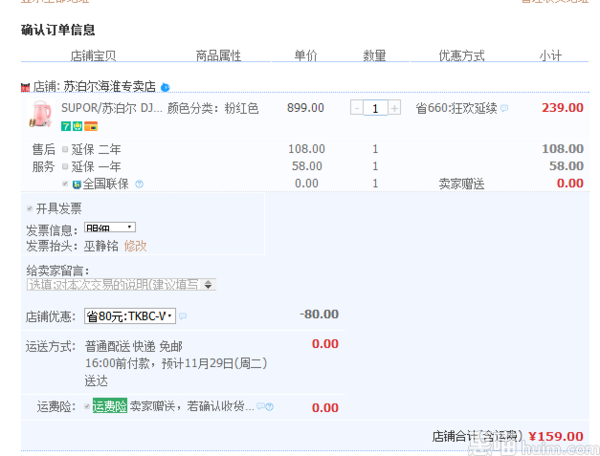Screen dimensions: 600x456
Task: Decrease quantity with the minus button
Action: tap(357, 108)
